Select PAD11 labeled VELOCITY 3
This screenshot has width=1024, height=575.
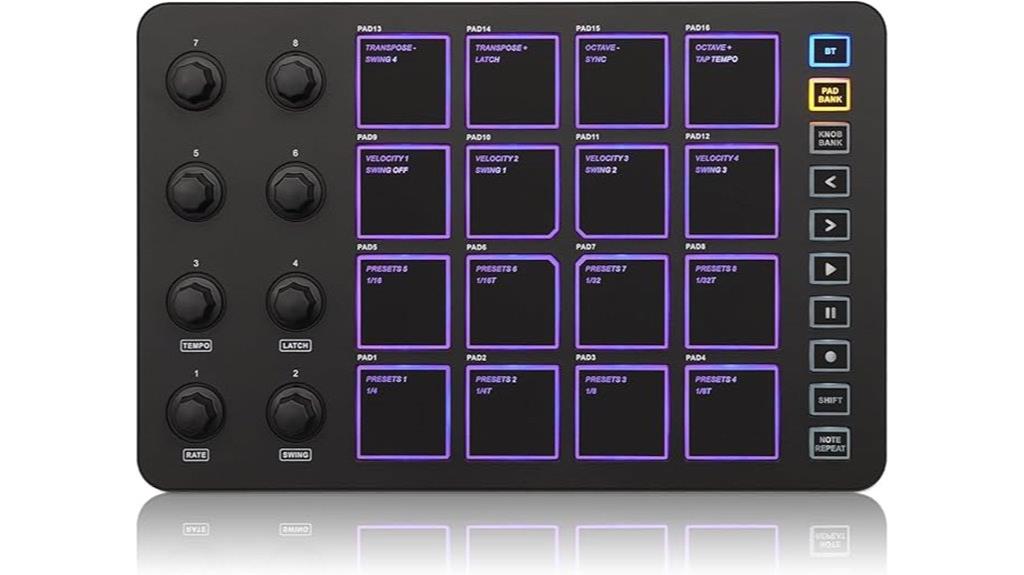(622, 191)
